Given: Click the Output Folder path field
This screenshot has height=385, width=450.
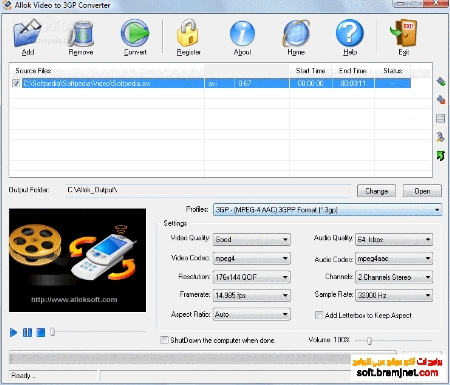Looking at the screenshot, I should (x=208, y=190).
